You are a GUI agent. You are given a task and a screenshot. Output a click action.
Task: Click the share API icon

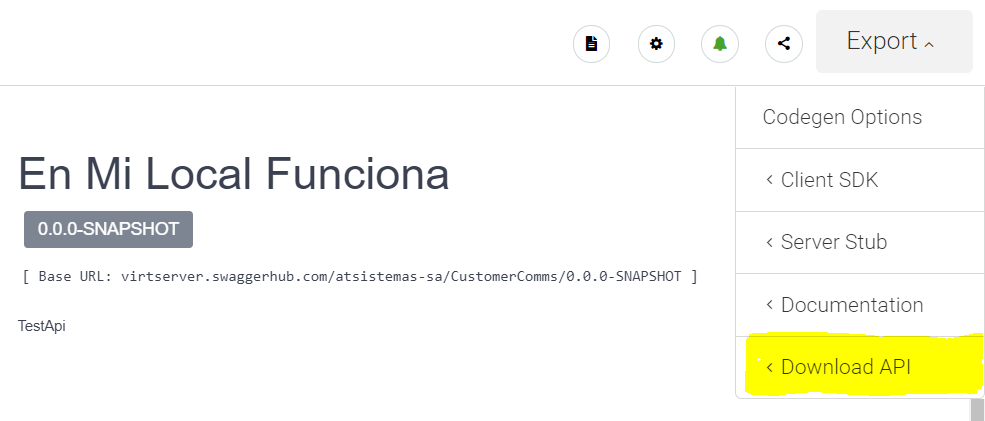[784, 44]
